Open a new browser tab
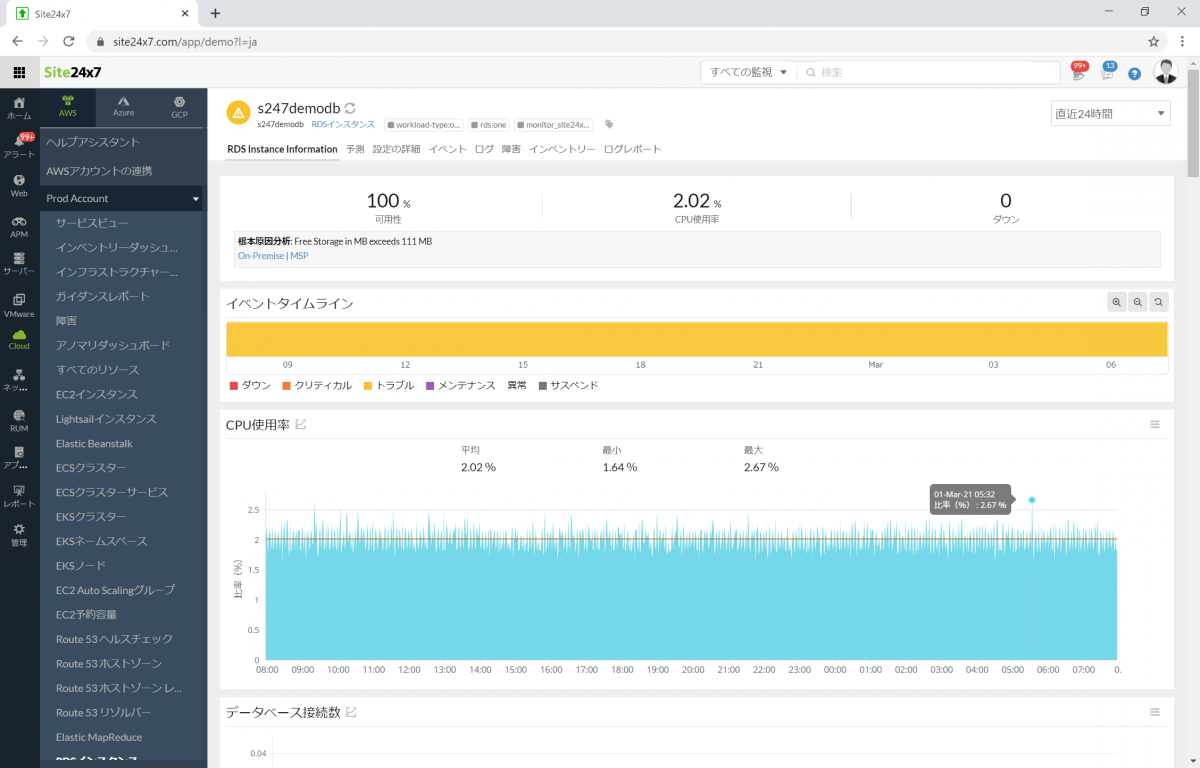Image resolution: width=1200 pixels, height=768 pixels. [215, 13]
